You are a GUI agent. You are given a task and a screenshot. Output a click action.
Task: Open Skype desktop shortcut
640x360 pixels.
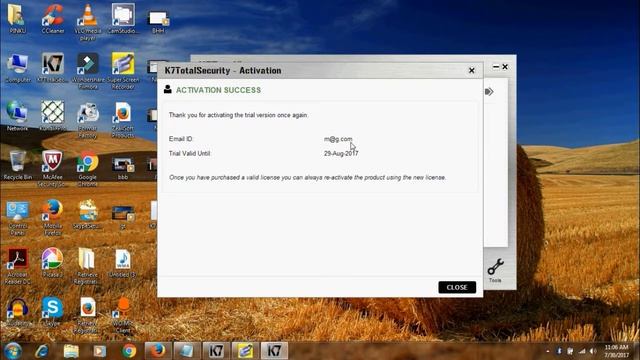click(x=53, y=311)
